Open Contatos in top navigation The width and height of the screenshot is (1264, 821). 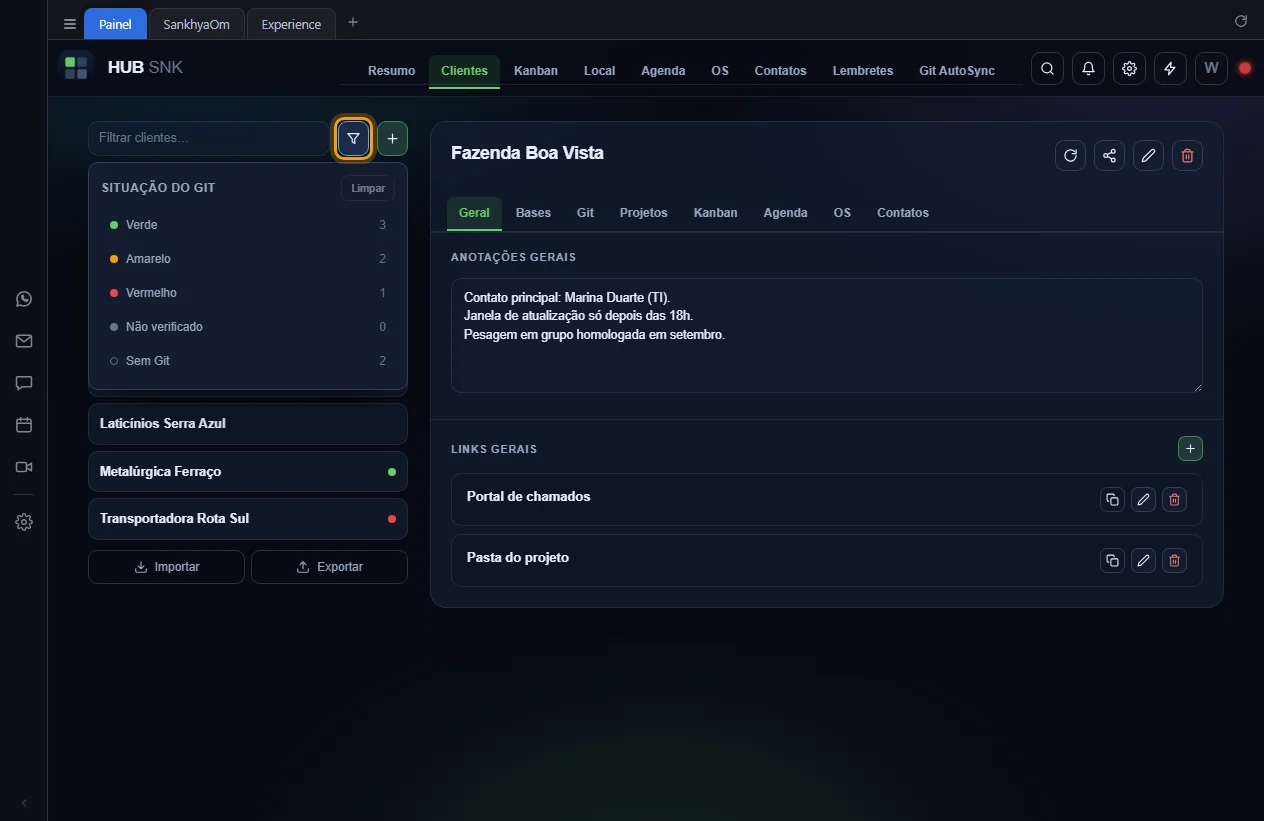pyautogui.click(x=780, y=71)
